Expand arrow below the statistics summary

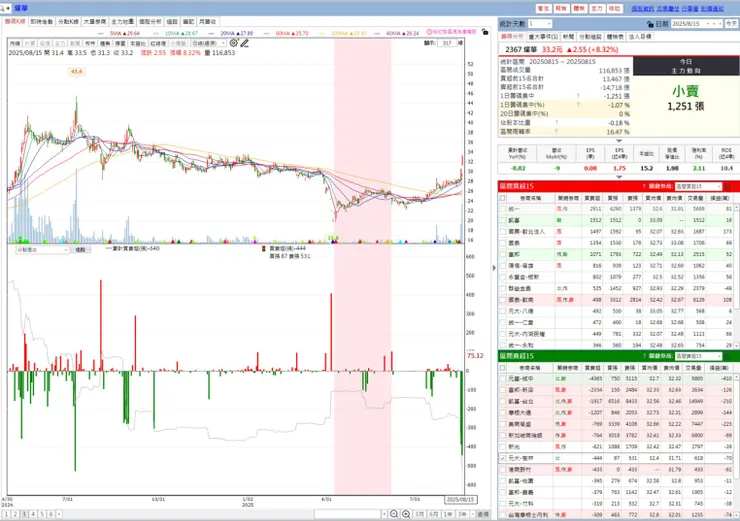(619, 141)
